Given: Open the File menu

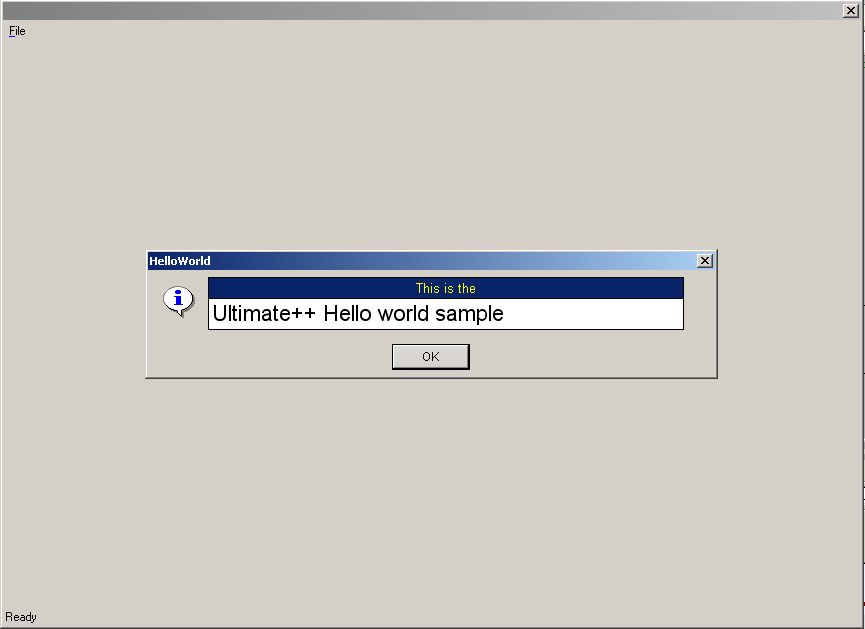Looking at the screenshot, I should pyautogui.click(x=17, y=31).
